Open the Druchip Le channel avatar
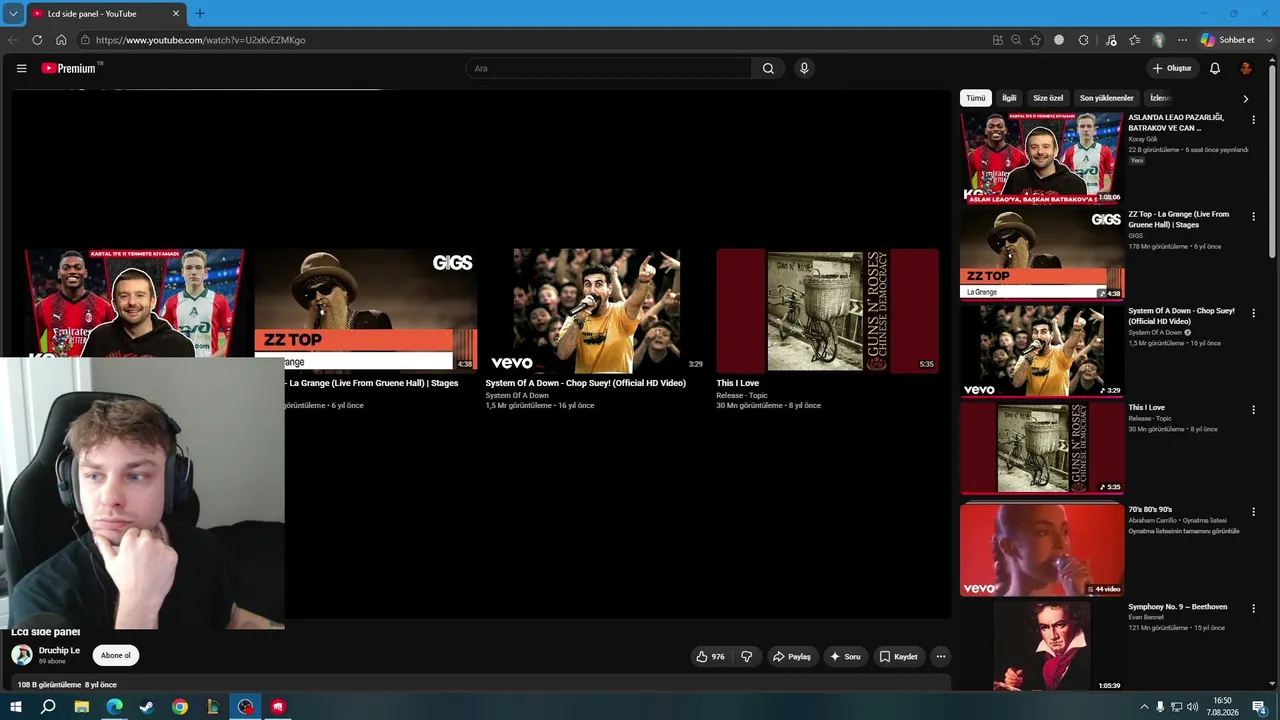1280x720 pixels. pos(22,655)
